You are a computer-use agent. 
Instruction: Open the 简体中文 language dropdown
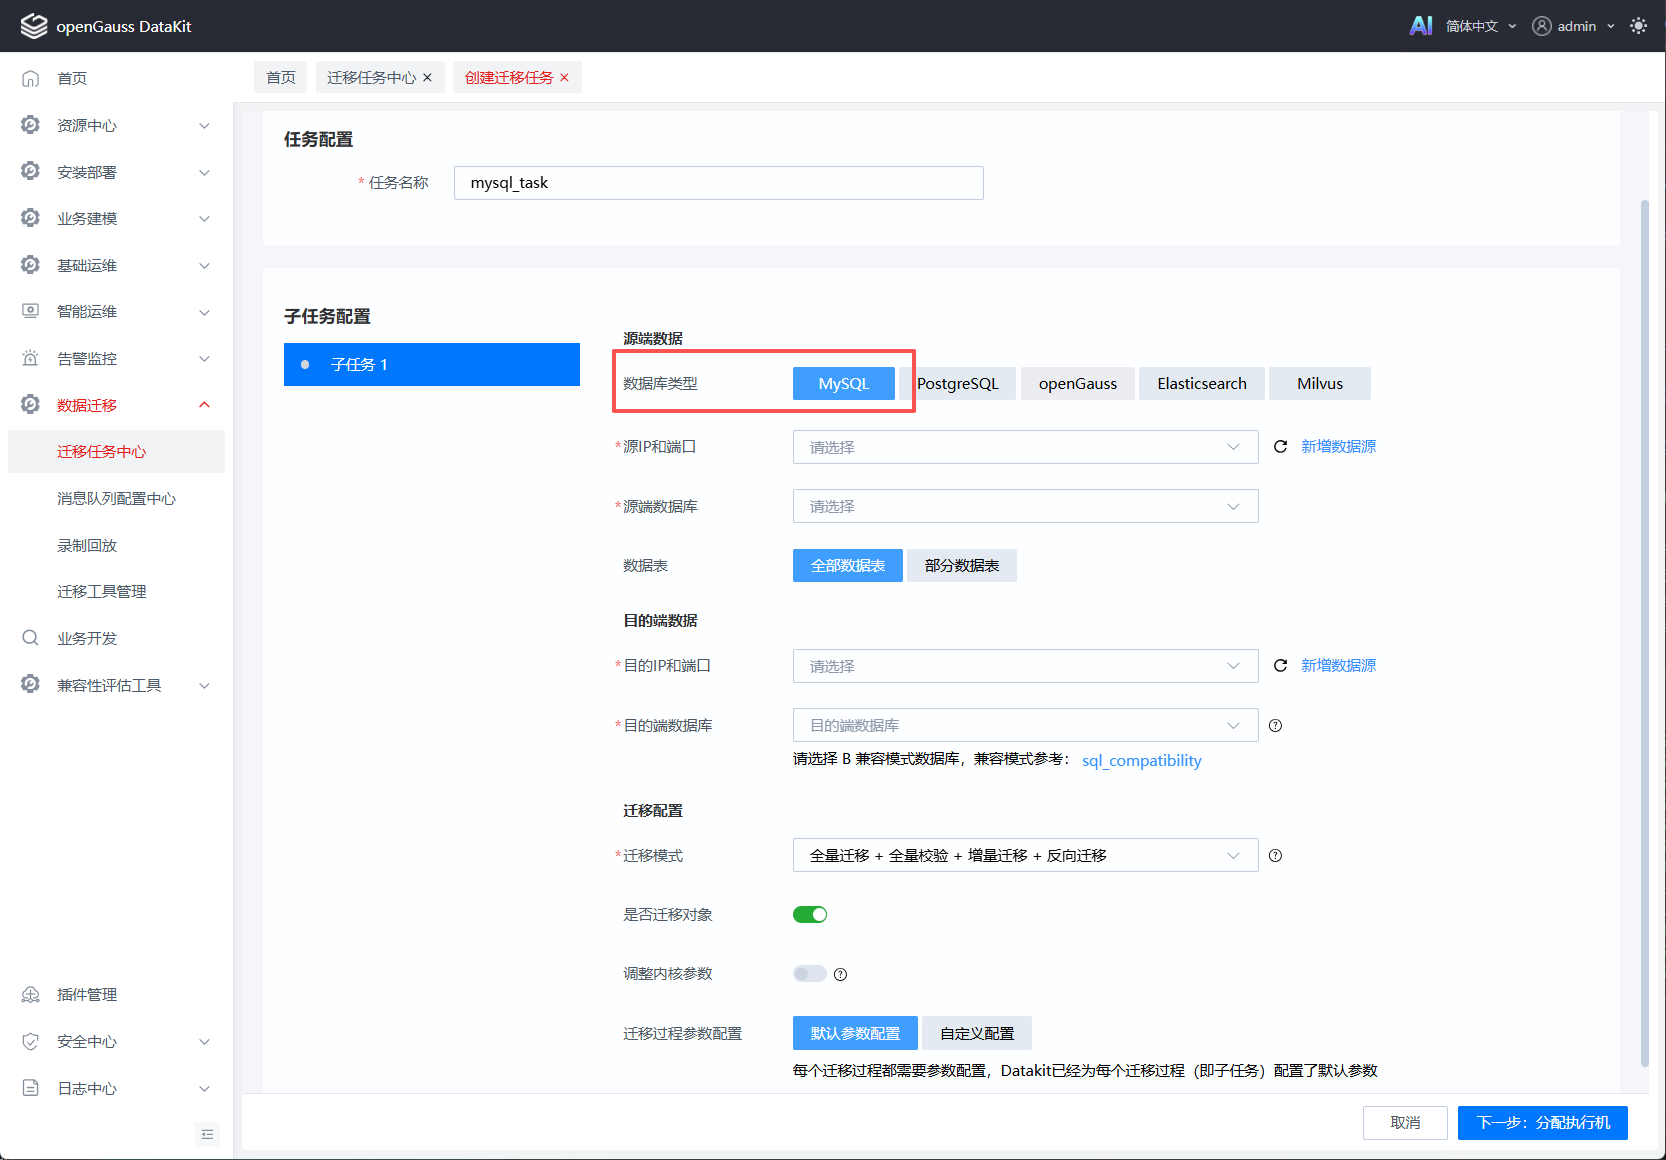[1481, 26]
